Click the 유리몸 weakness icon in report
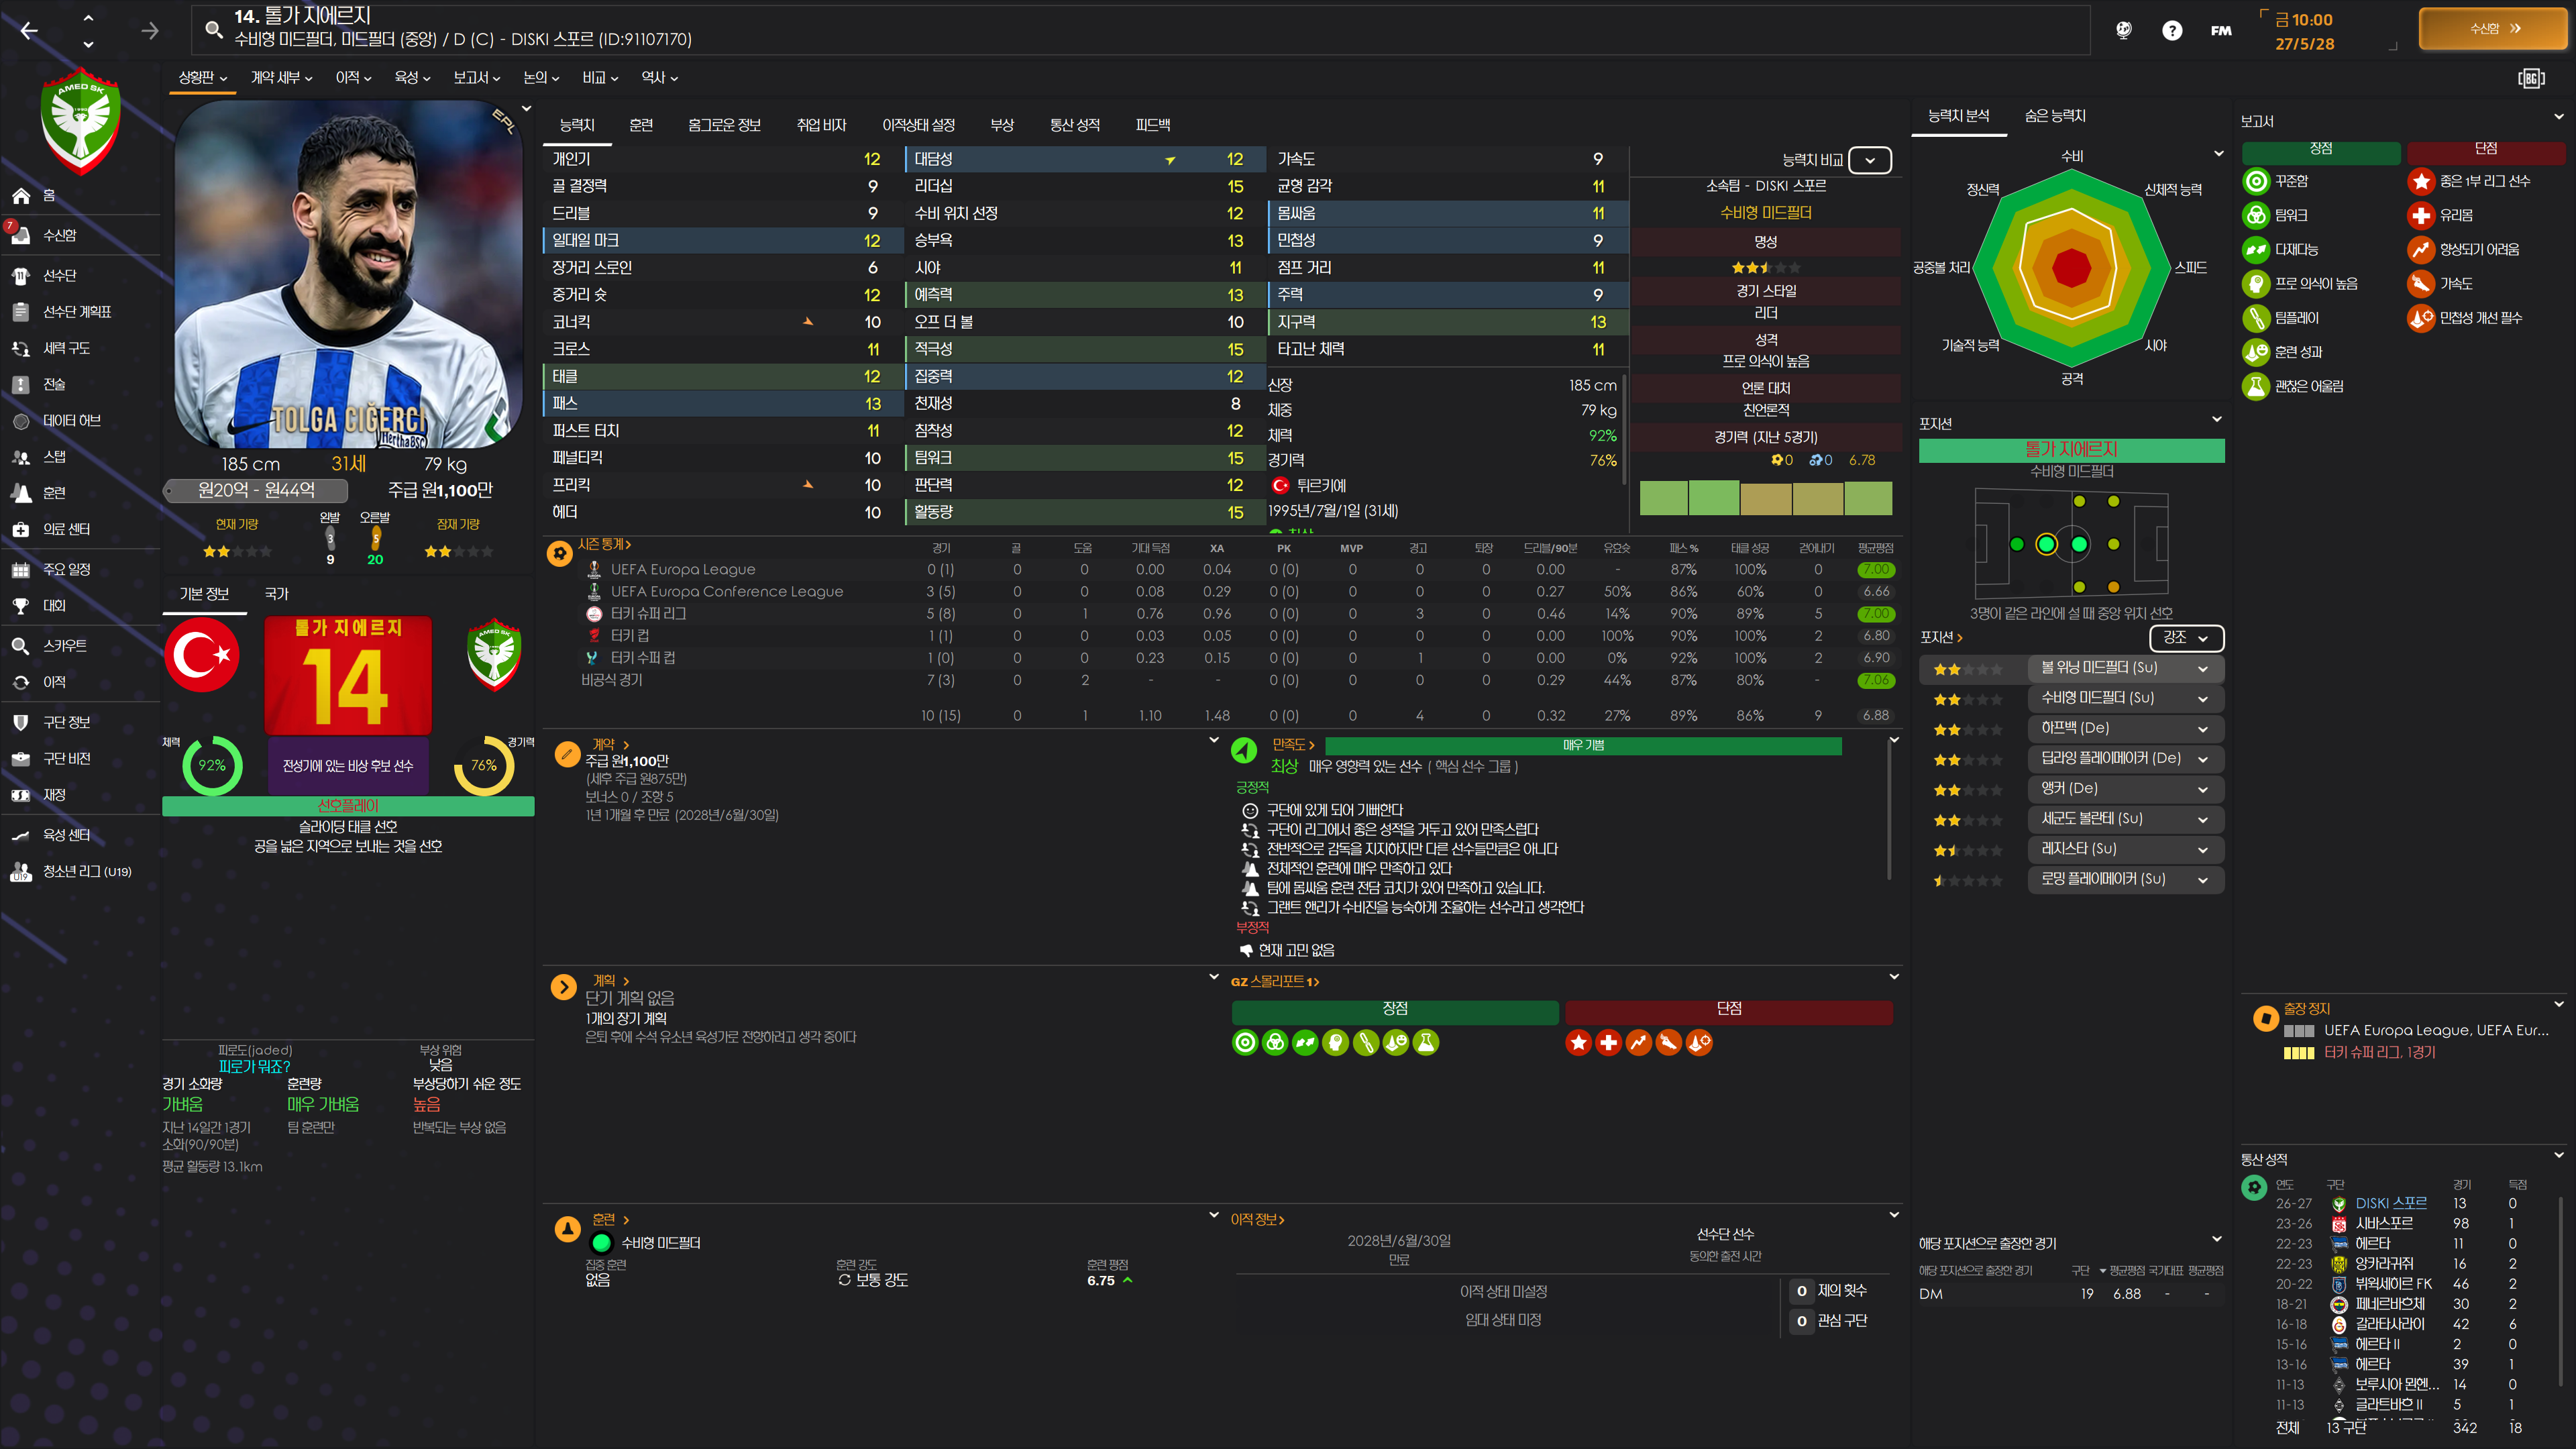The width and height of the screenshot is (2576, 1449). click(x=2420, y=215)
